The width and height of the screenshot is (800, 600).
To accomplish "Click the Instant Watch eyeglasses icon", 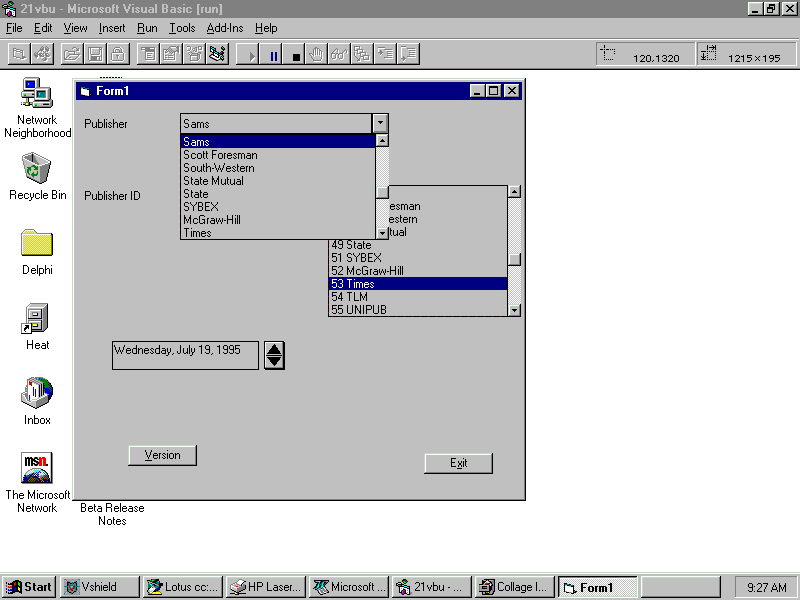I will point(339,54).
